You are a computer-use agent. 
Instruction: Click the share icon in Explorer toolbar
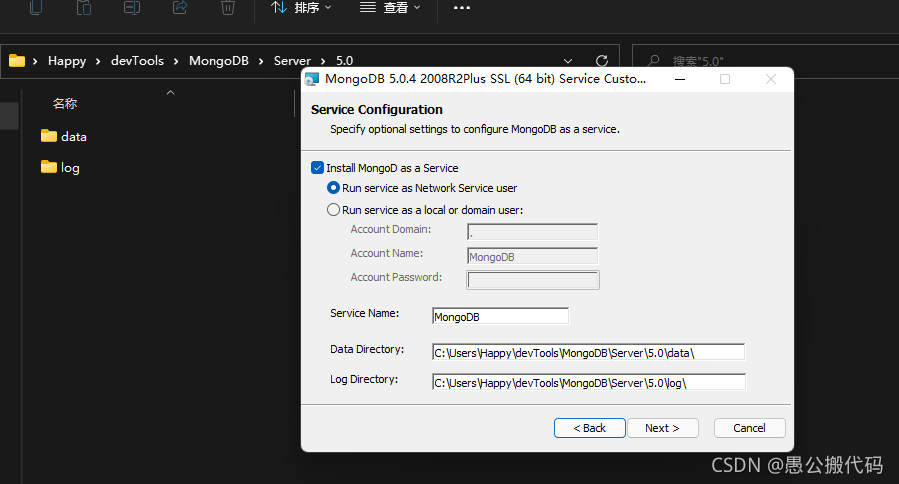180,7
